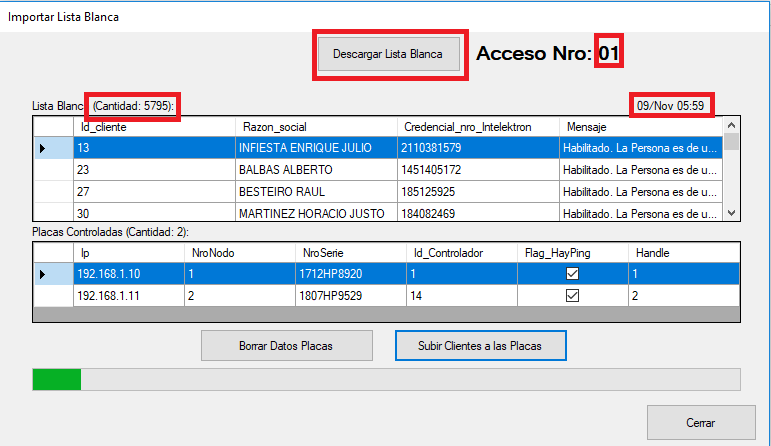
Task: Close the dialog with Cerrar button
Action: pos(700,423)
